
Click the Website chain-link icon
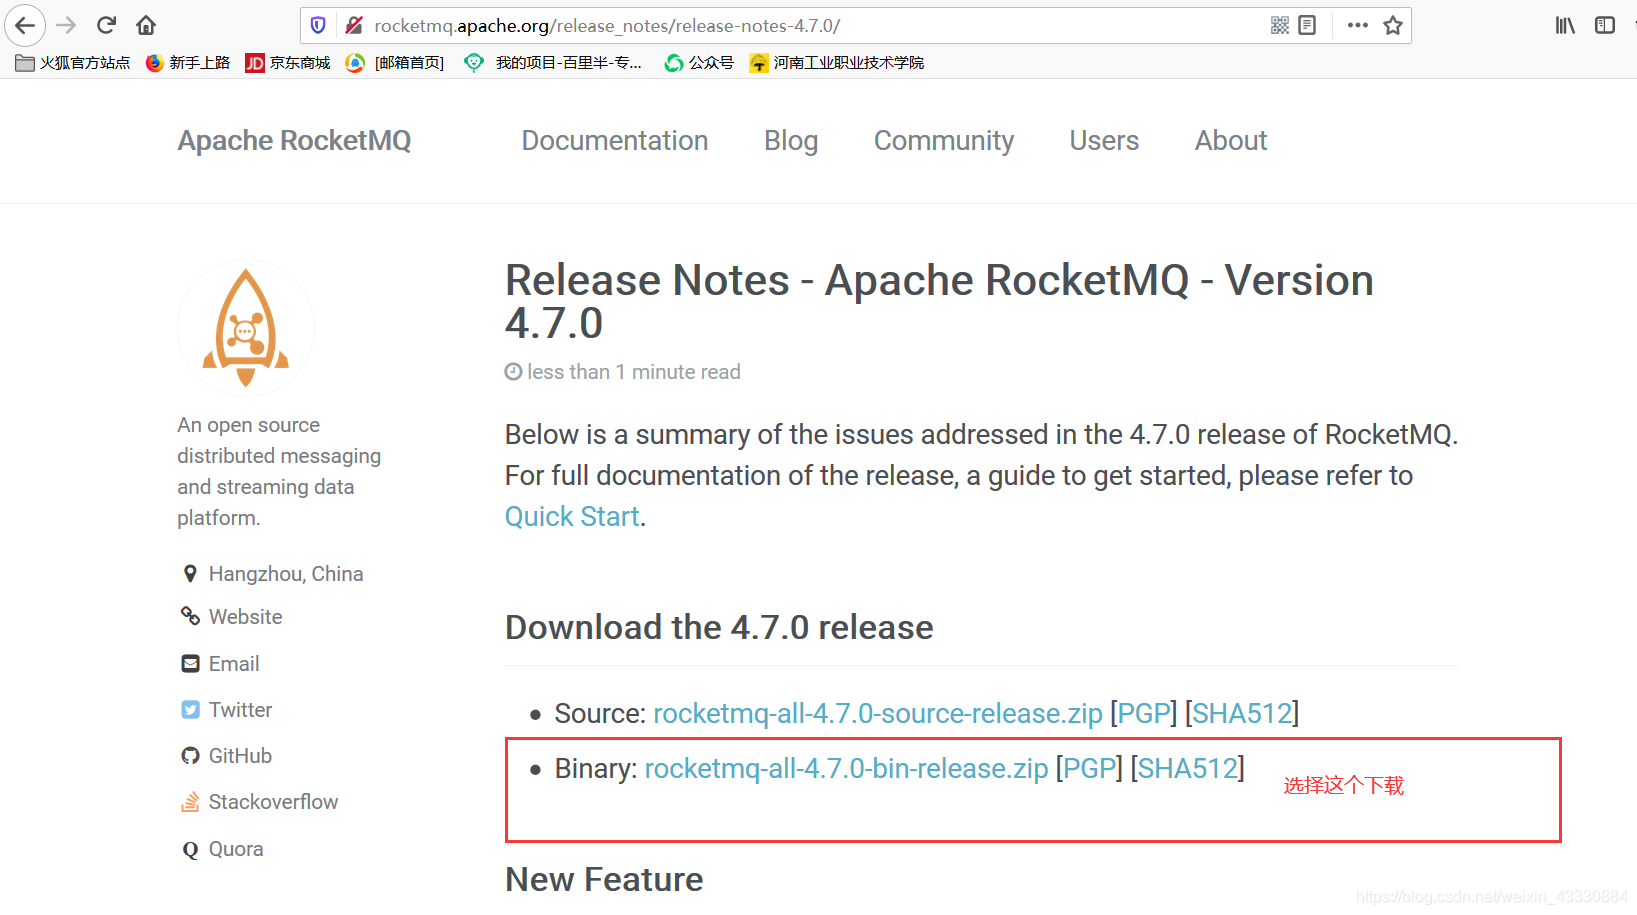tap(190, 616)
